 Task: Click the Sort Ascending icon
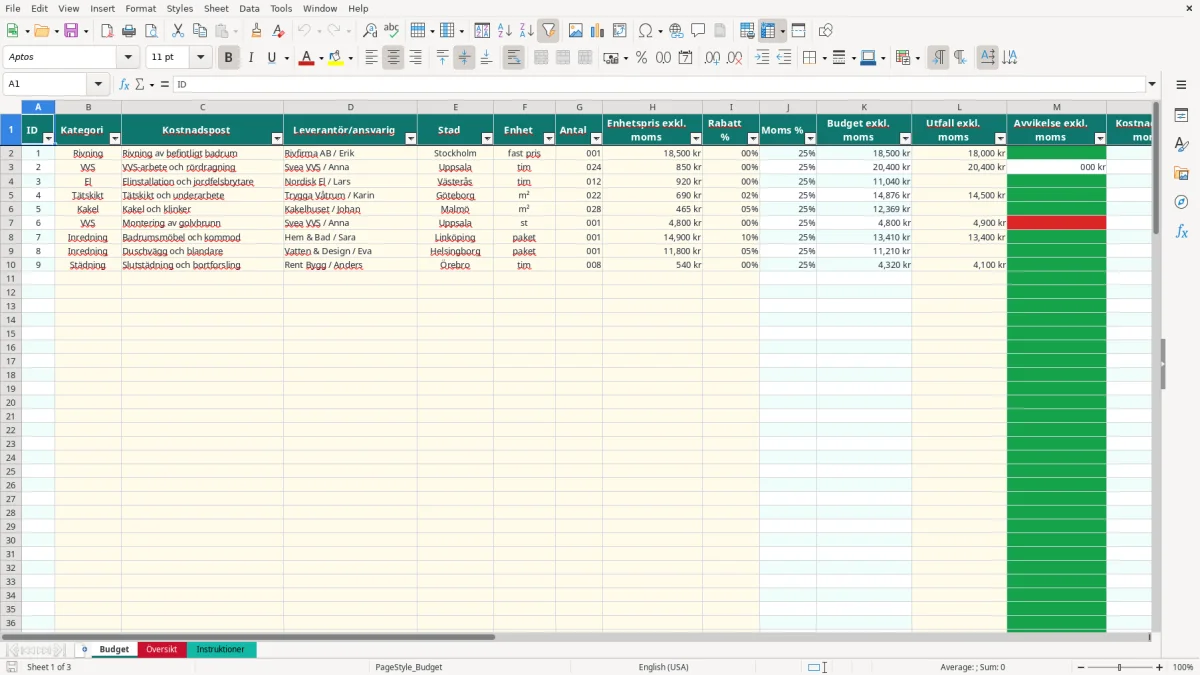[x=505, y=31]
